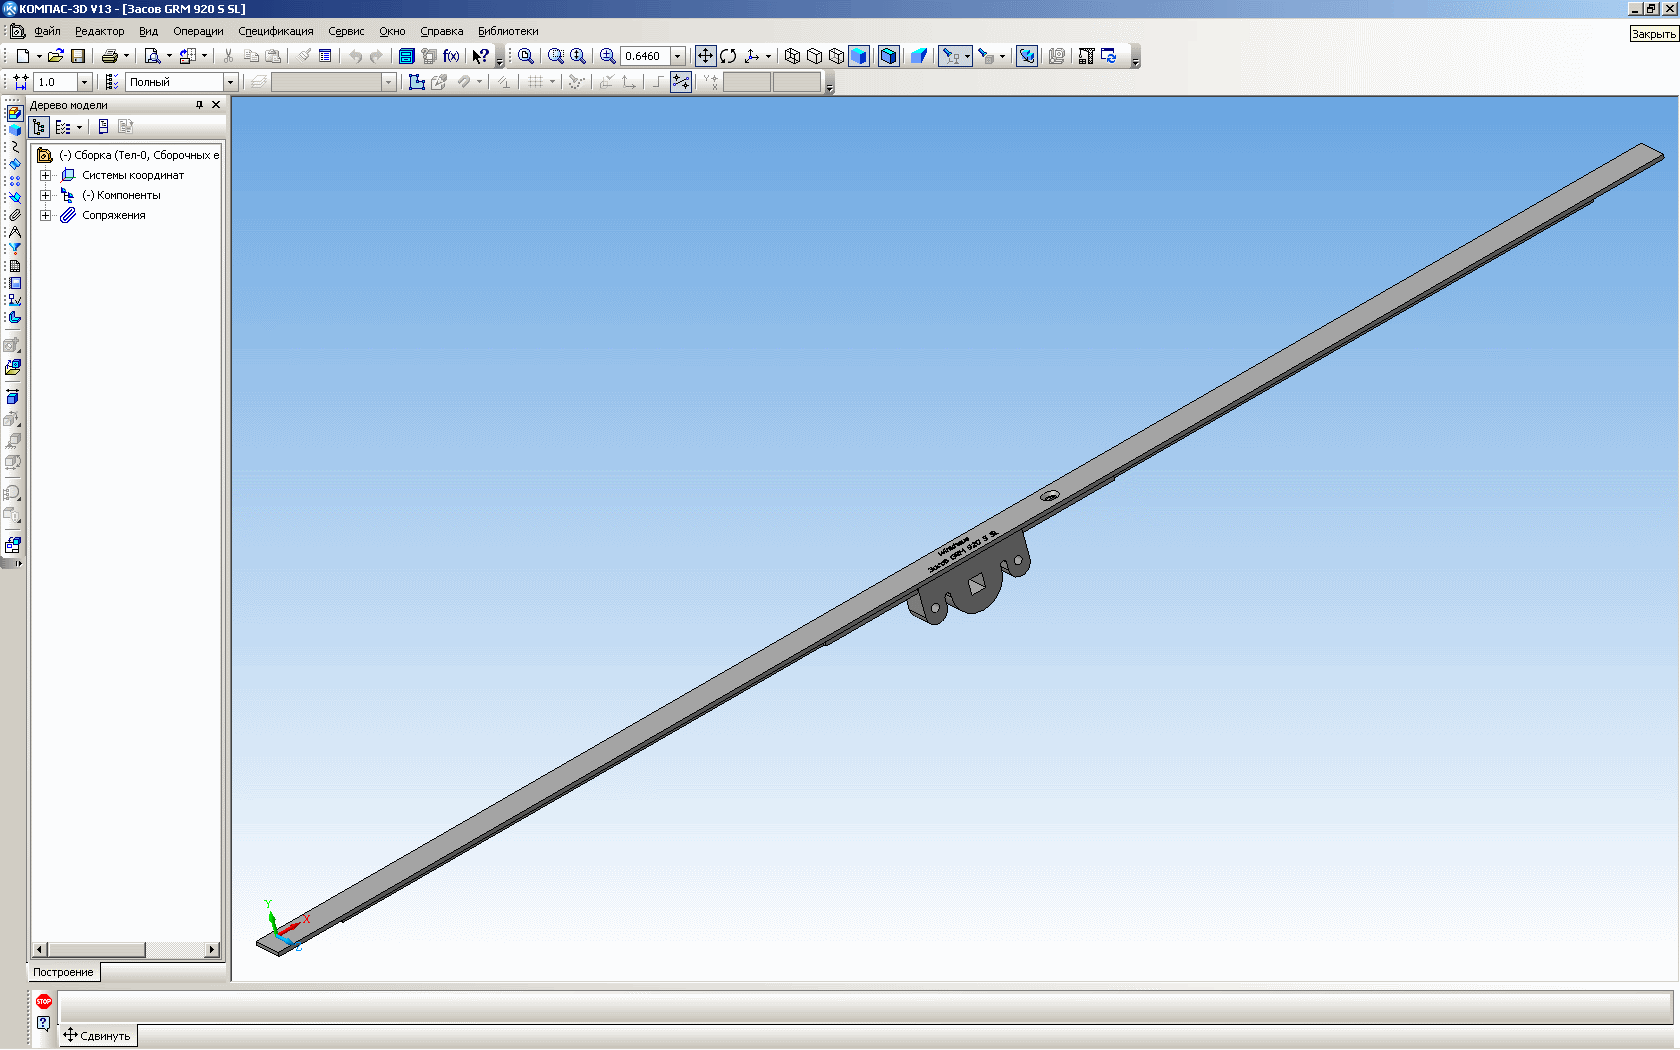Expand Системы координат tree node
The height and width of the screenshot is (1050, 1680).
coord(45,175)
